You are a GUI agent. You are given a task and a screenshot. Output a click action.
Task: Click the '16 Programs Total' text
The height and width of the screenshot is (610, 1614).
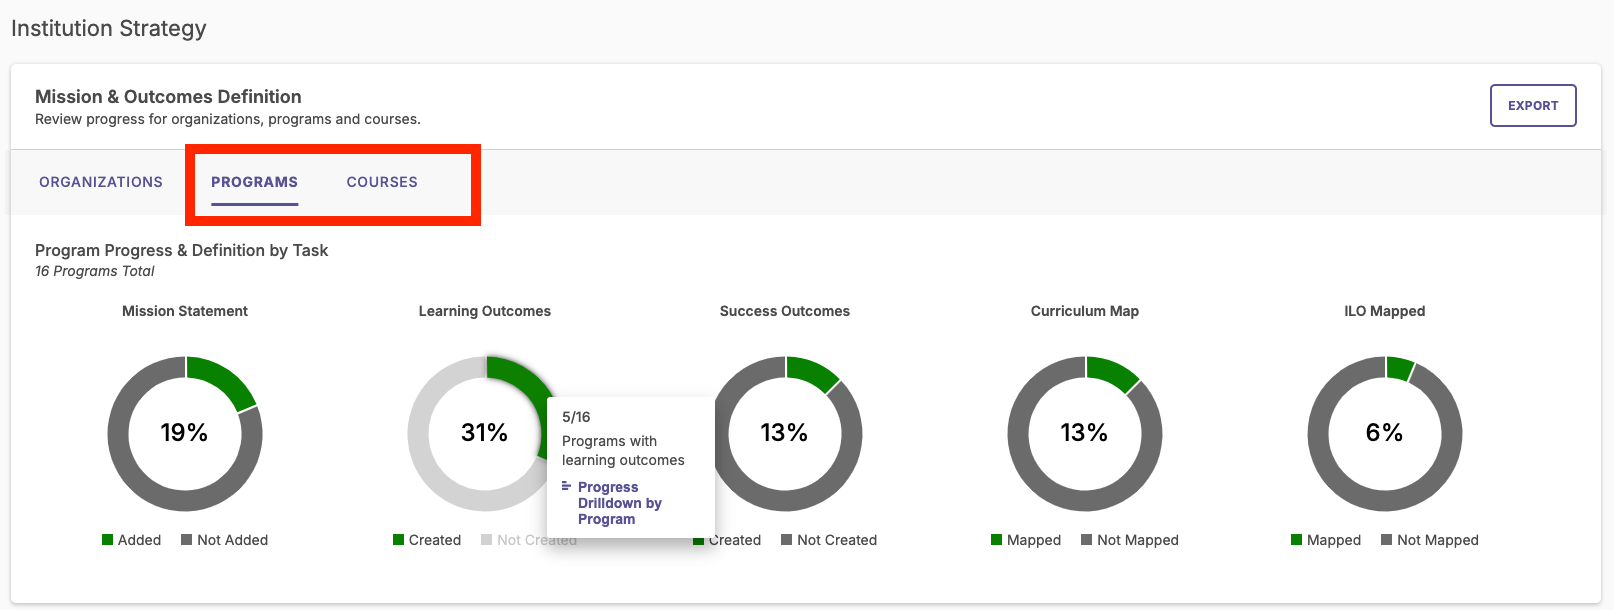tap(95, 271)
